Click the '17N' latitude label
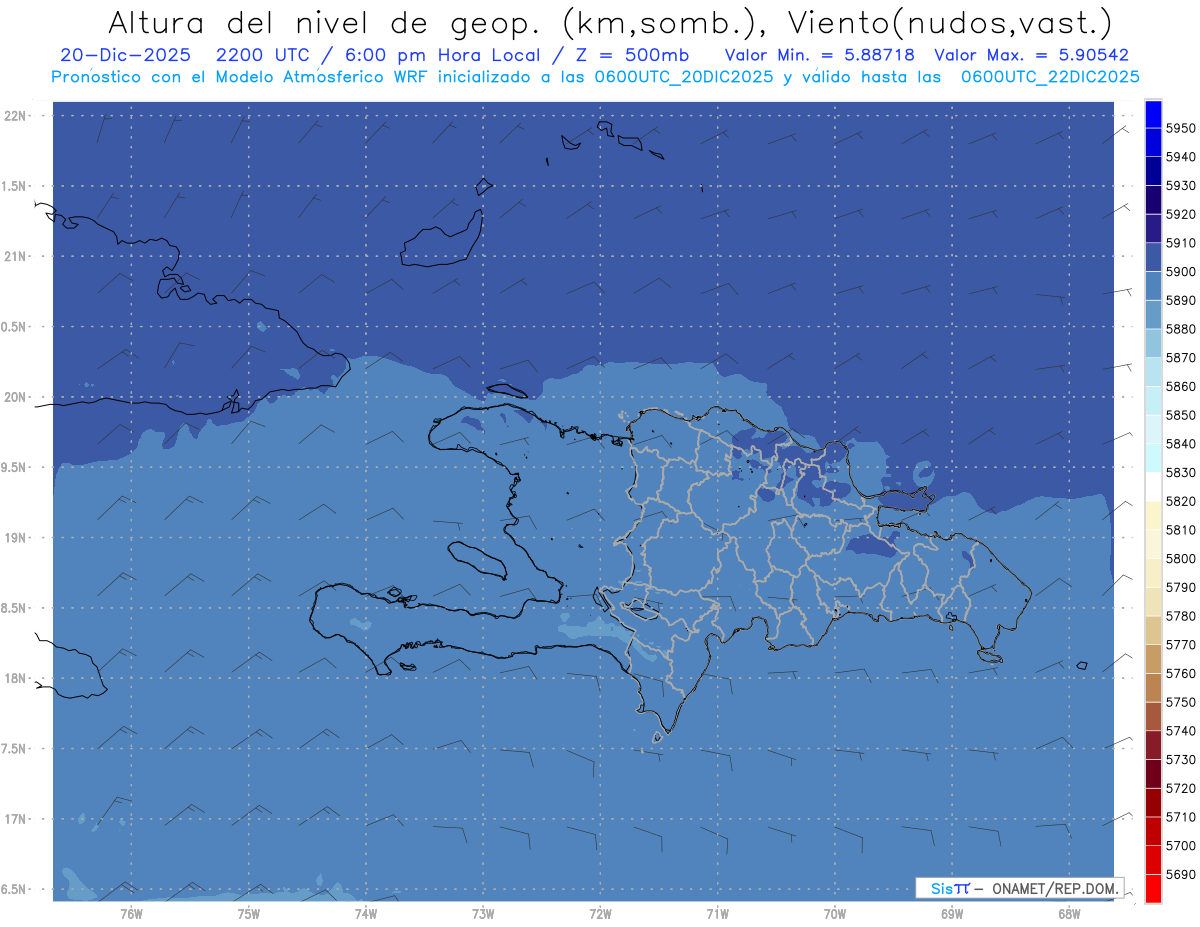 point(15,819)
